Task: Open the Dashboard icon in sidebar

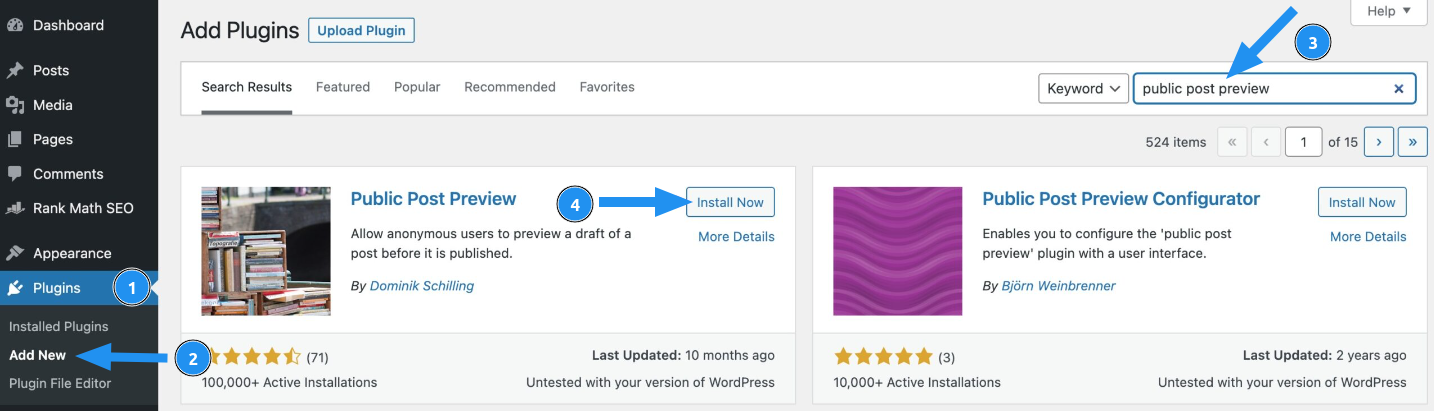Action: (15, 25)
